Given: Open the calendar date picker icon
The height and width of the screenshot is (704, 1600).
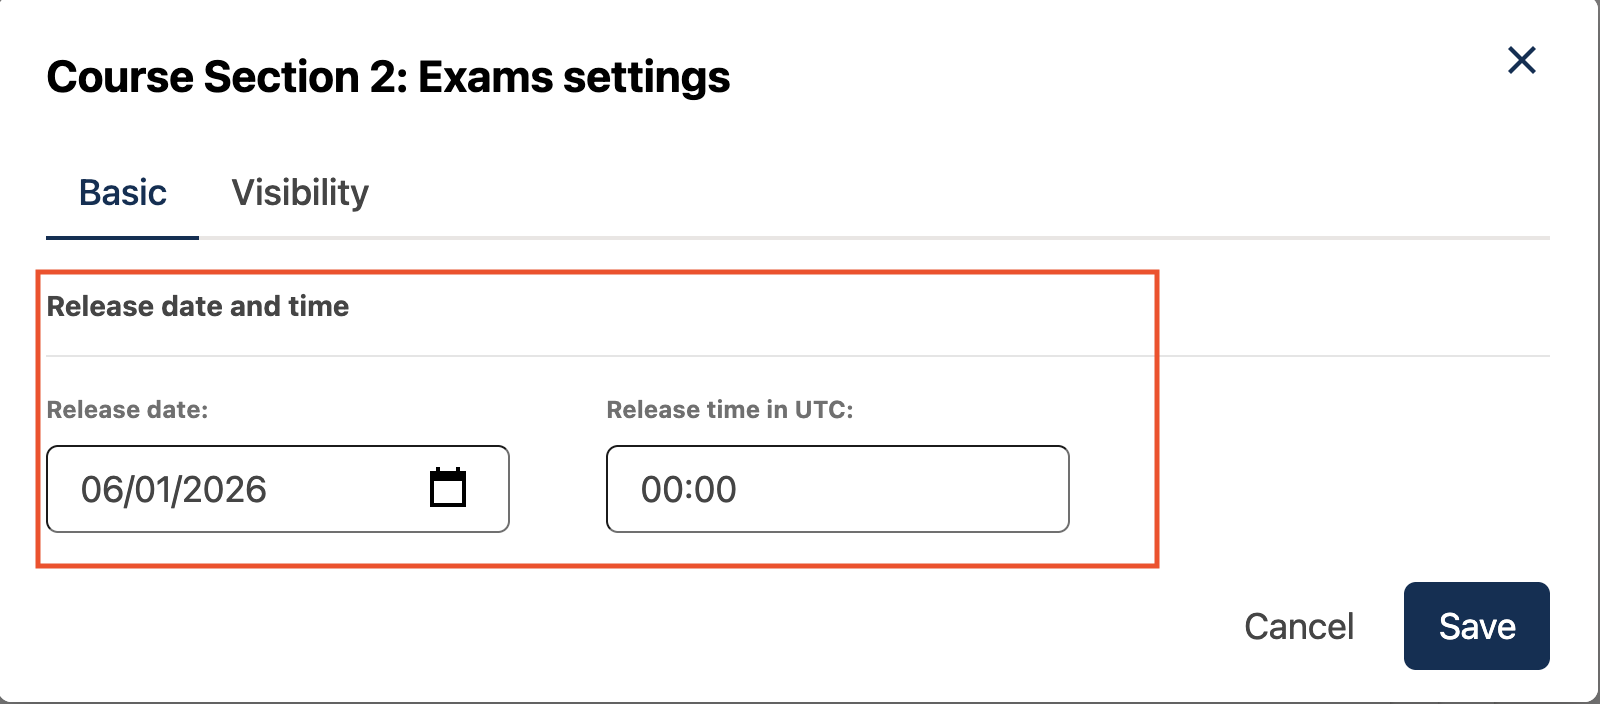Looking at the screenshot, I should click(x=448, y=488).
